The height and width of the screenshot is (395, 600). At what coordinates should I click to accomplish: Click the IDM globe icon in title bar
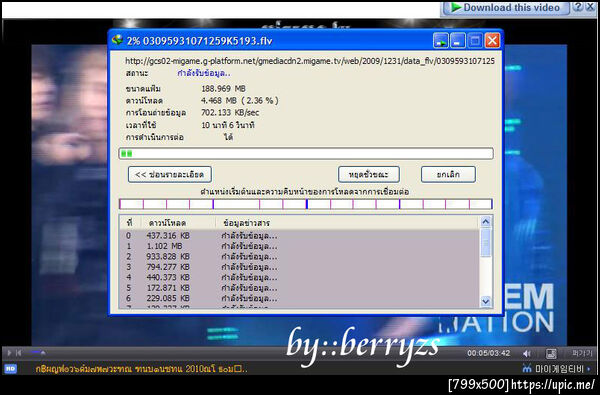point(117,40)
